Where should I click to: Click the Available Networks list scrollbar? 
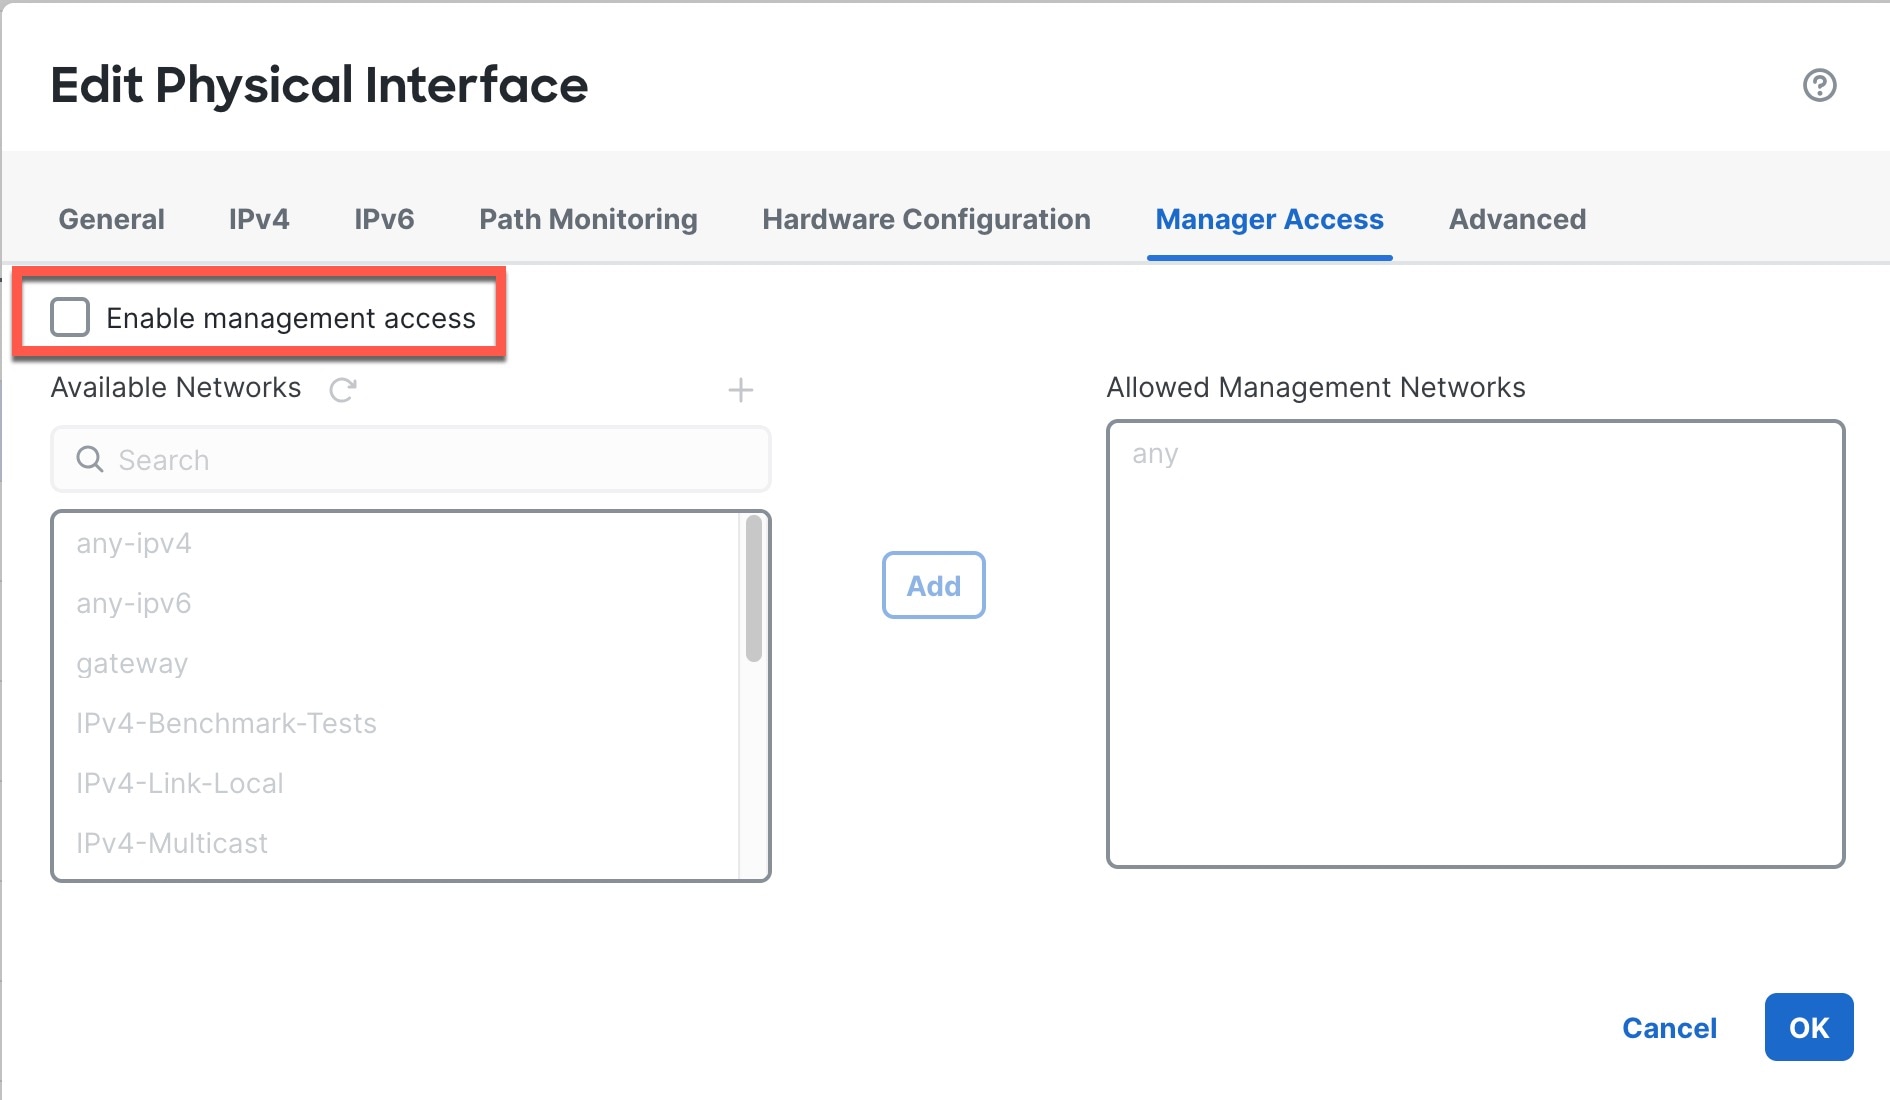click(754, 589)
